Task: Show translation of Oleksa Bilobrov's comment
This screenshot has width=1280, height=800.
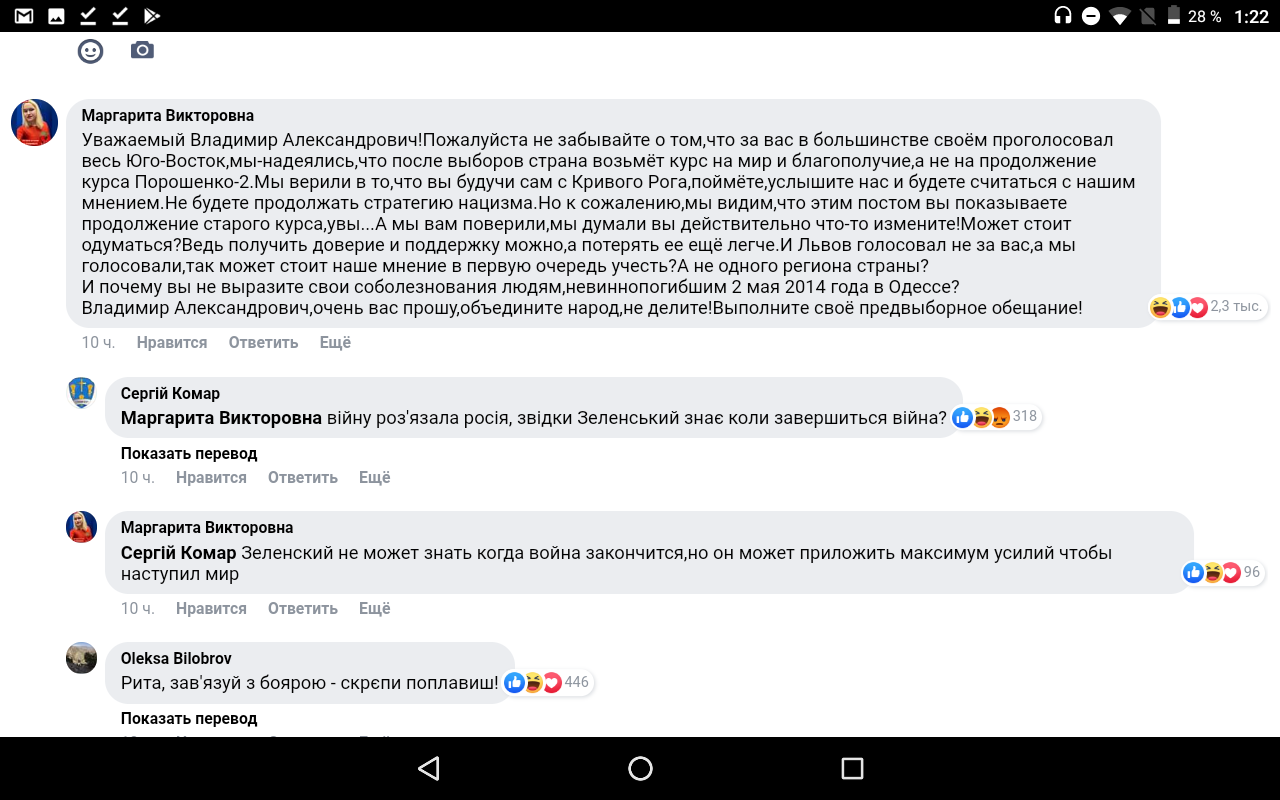Action: point(189,719)
